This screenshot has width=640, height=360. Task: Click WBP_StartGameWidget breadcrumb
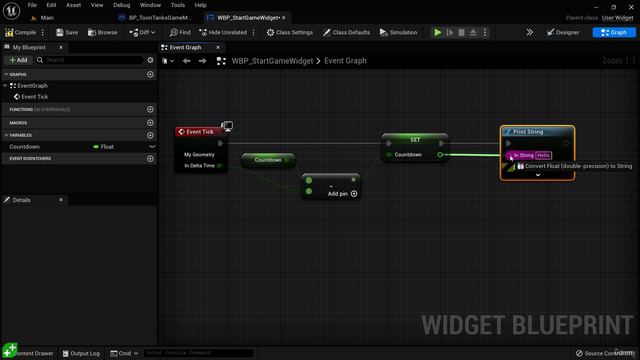pyautogui.click(x=272, y=61)
